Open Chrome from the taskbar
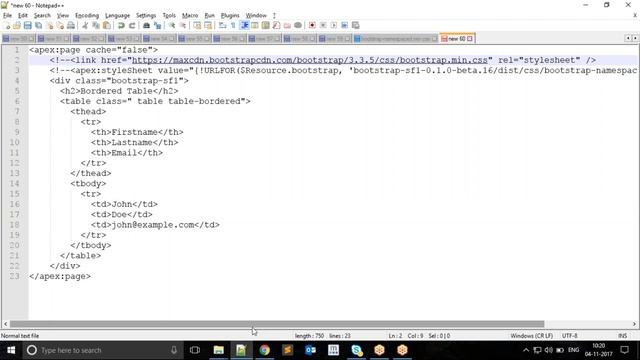Screen dimensions: 640x360 coord(264,350)
